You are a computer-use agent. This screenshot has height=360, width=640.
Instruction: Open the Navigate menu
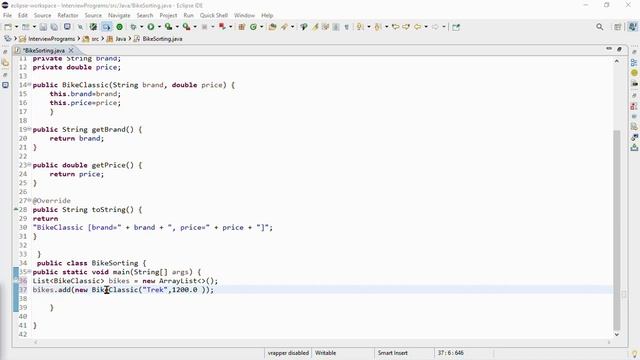click(x=119, y=15)
